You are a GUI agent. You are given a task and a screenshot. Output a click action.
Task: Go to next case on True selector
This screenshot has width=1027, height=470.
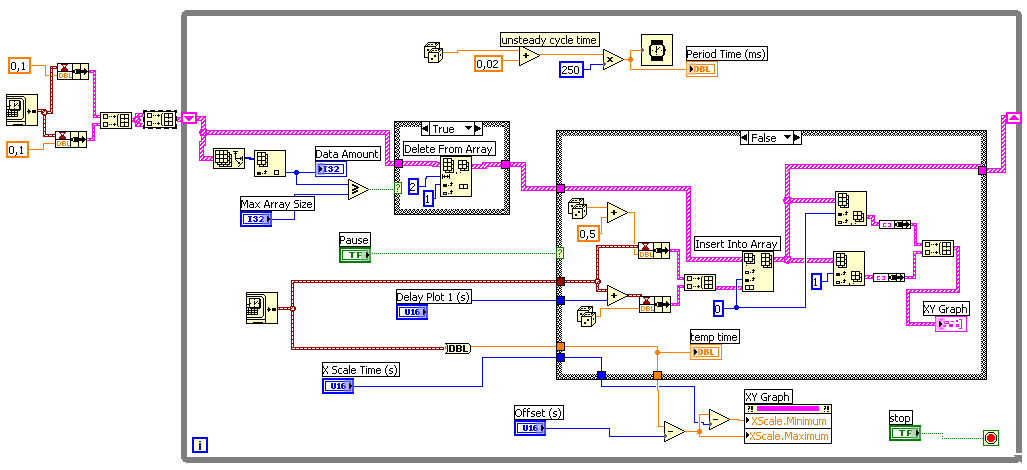point(477,129)
